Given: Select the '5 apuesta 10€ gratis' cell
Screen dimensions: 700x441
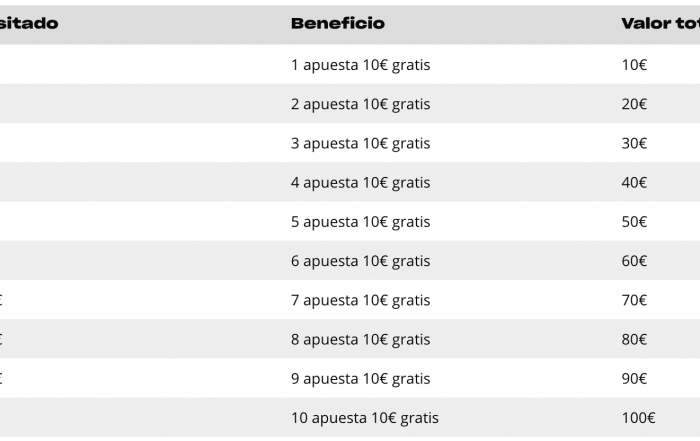Looking at the screenshot, I should (x=360, y=222).
